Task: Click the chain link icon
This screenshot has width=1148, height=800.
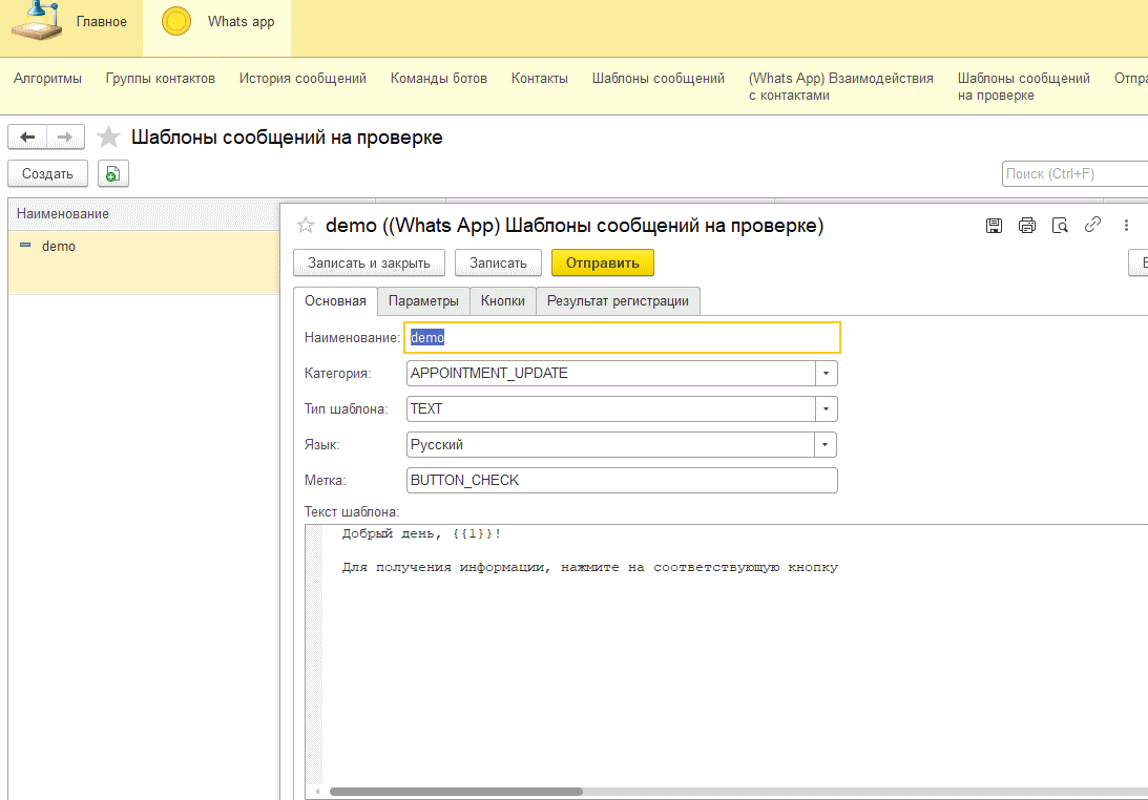Action: pos(1092,225)
